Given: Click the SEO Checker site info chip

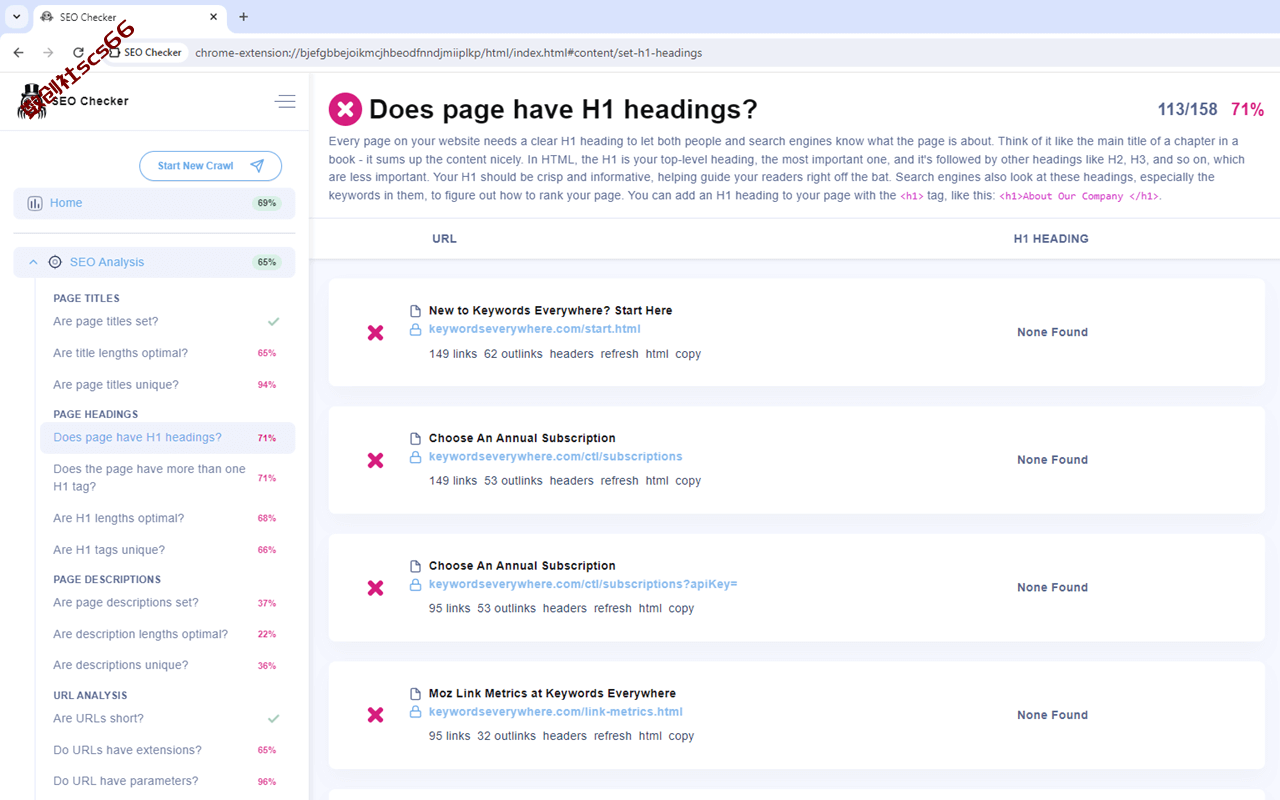Looking at the screenshot, I should click(x=146, y=52).
